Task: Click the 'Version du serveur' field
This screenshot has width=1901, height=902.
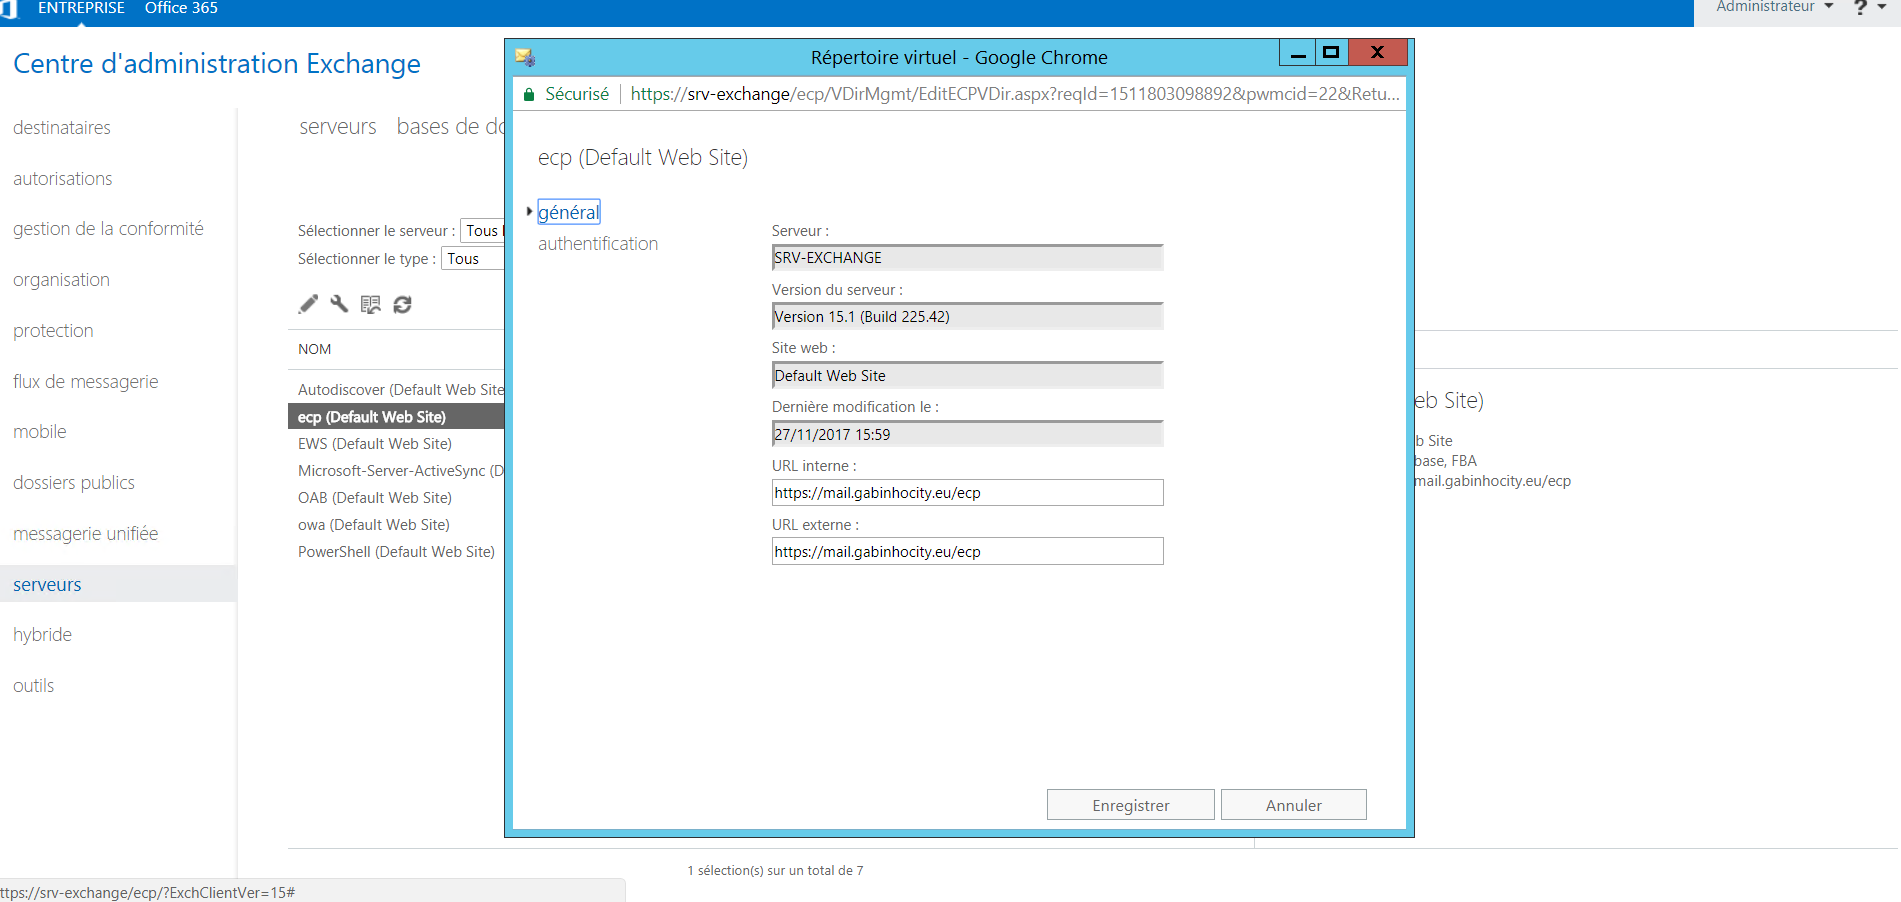Action: tap(968, 317)
